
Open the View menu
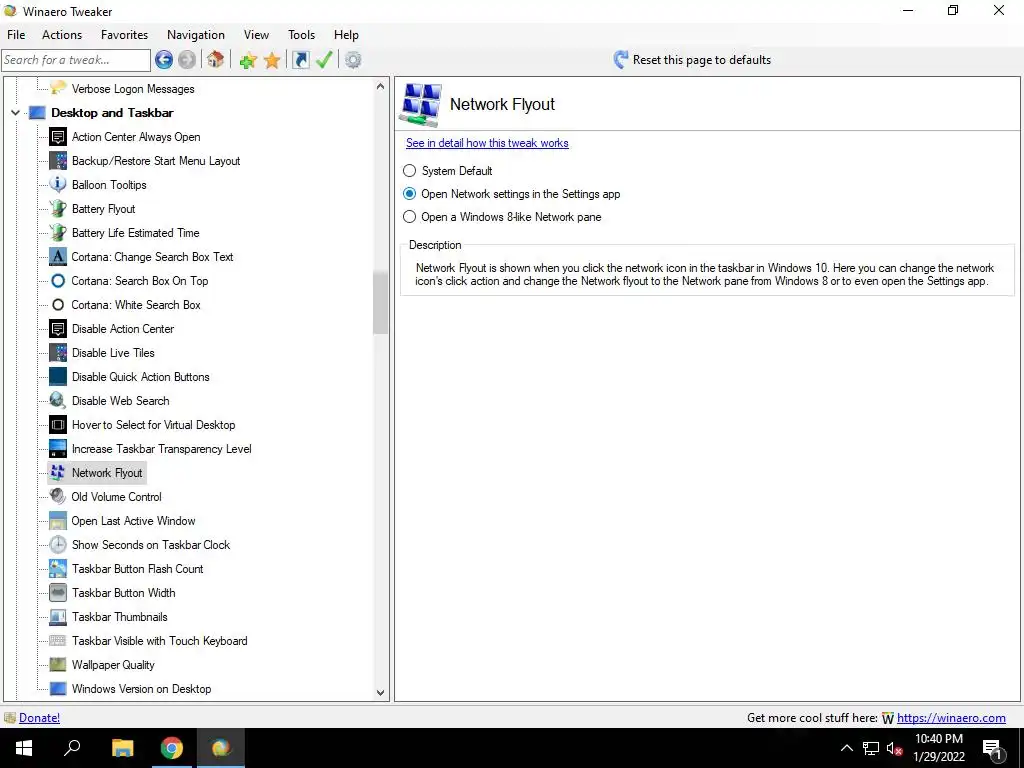pos(256,35)
